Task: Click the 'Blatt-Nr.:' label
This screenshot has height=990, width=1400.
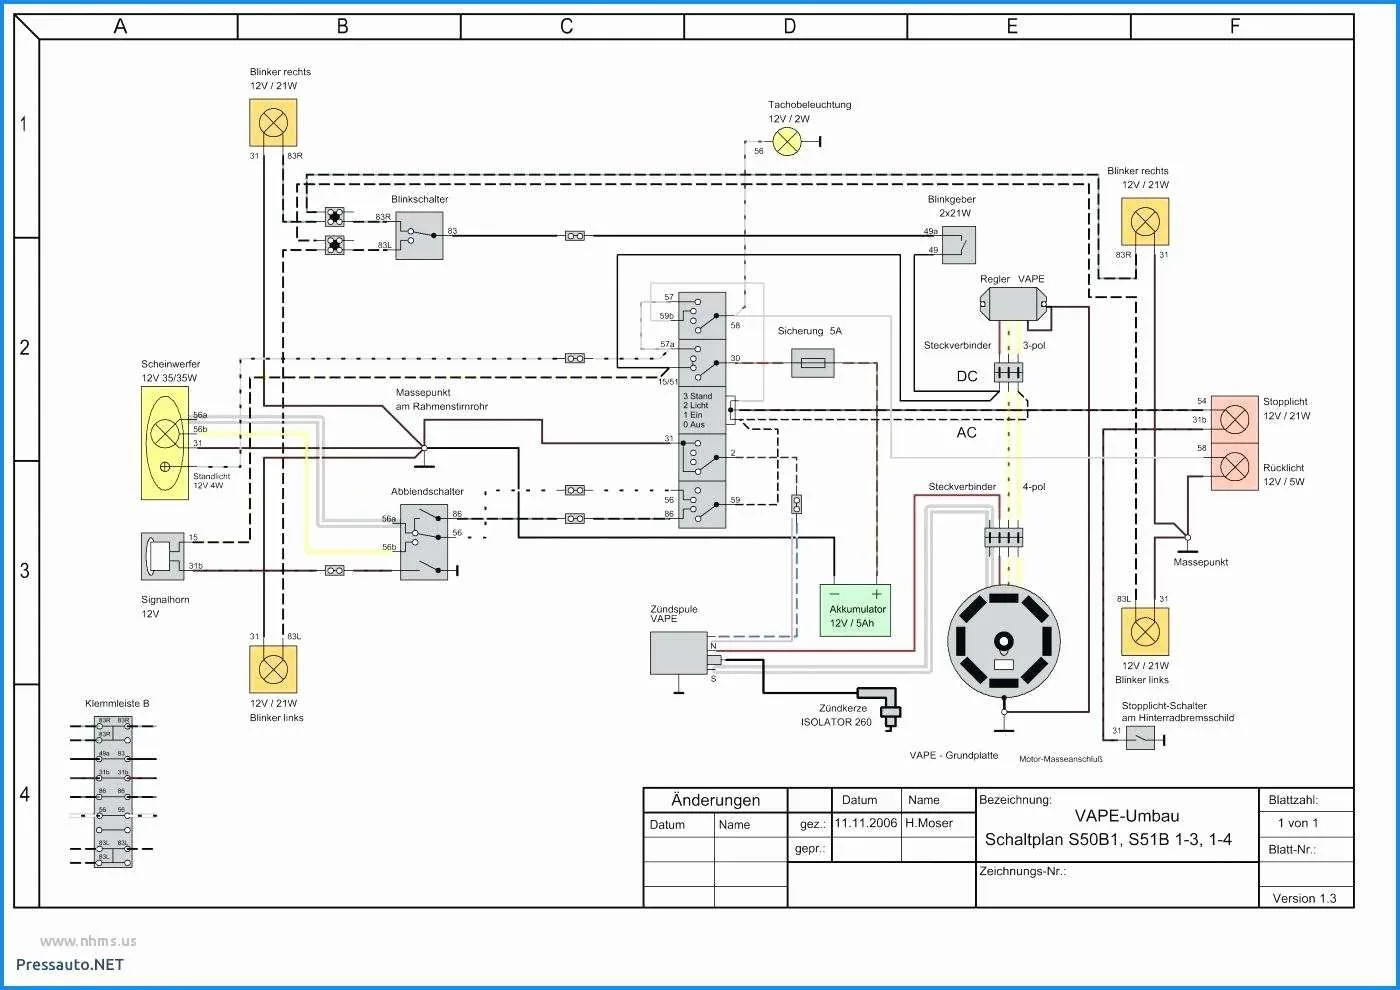Action: pos(1292,850)
